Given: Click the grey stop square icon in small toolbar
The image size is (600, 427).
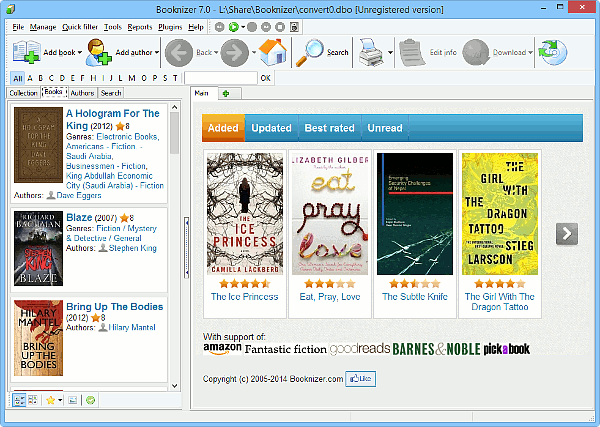Looking at the screenshot, I should [x=280, y=27].
